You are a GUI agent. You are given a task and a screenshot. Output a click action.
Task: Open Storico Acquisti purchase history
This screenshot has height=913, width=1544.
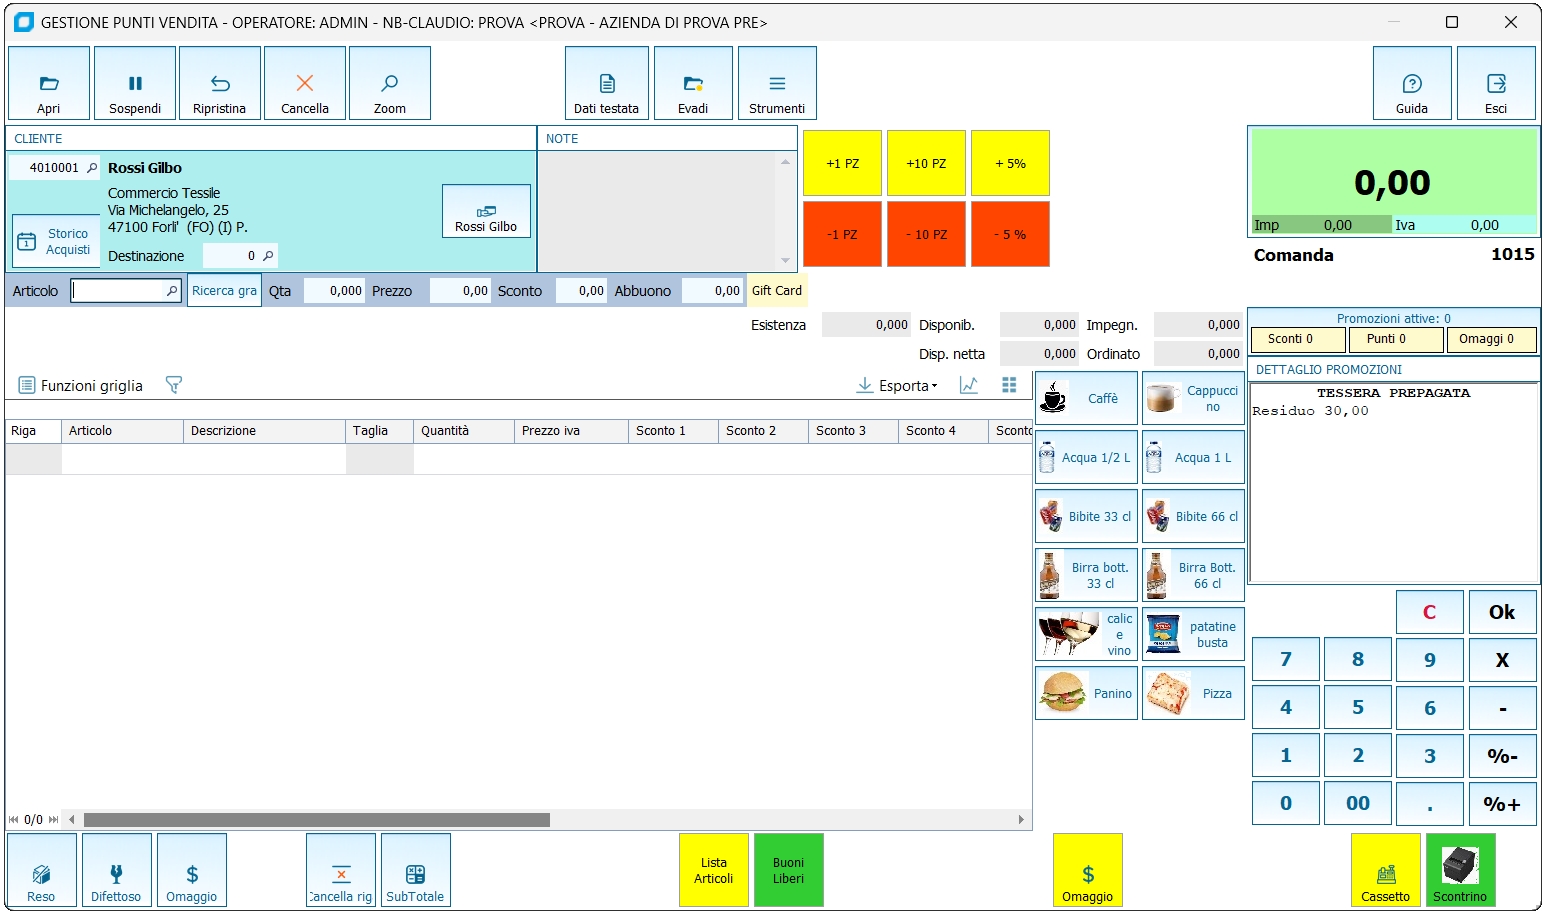pos(56,241)
